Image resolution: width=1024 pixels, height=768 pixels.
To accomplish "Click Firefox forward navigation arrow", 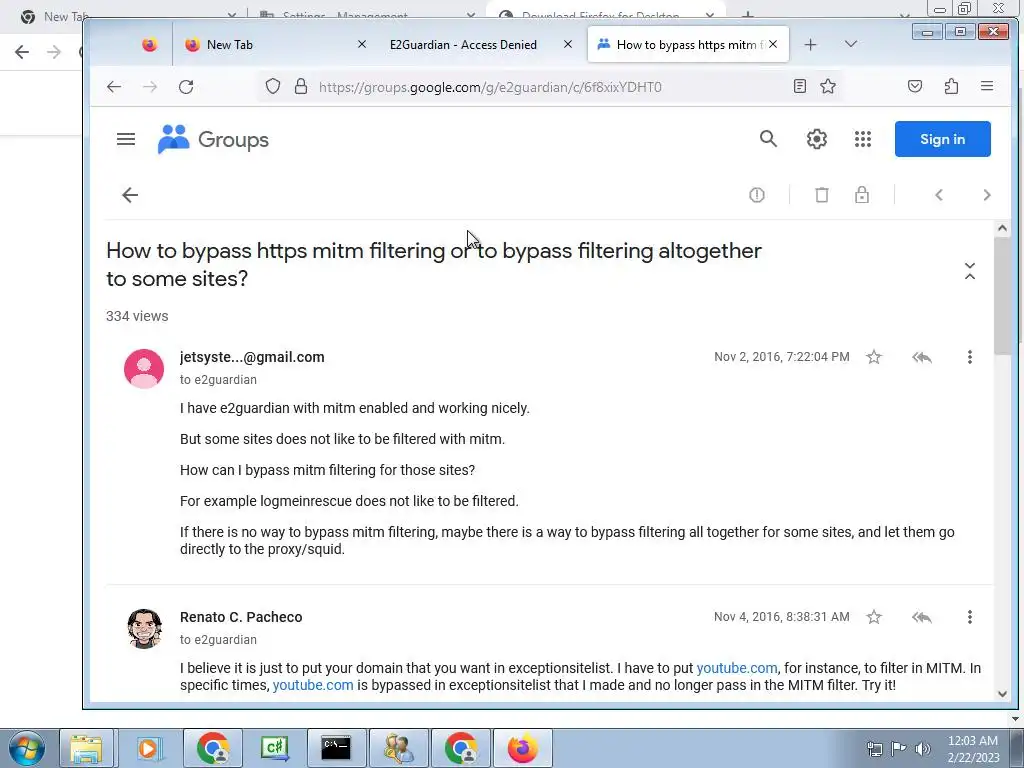I will coord(150,87).
